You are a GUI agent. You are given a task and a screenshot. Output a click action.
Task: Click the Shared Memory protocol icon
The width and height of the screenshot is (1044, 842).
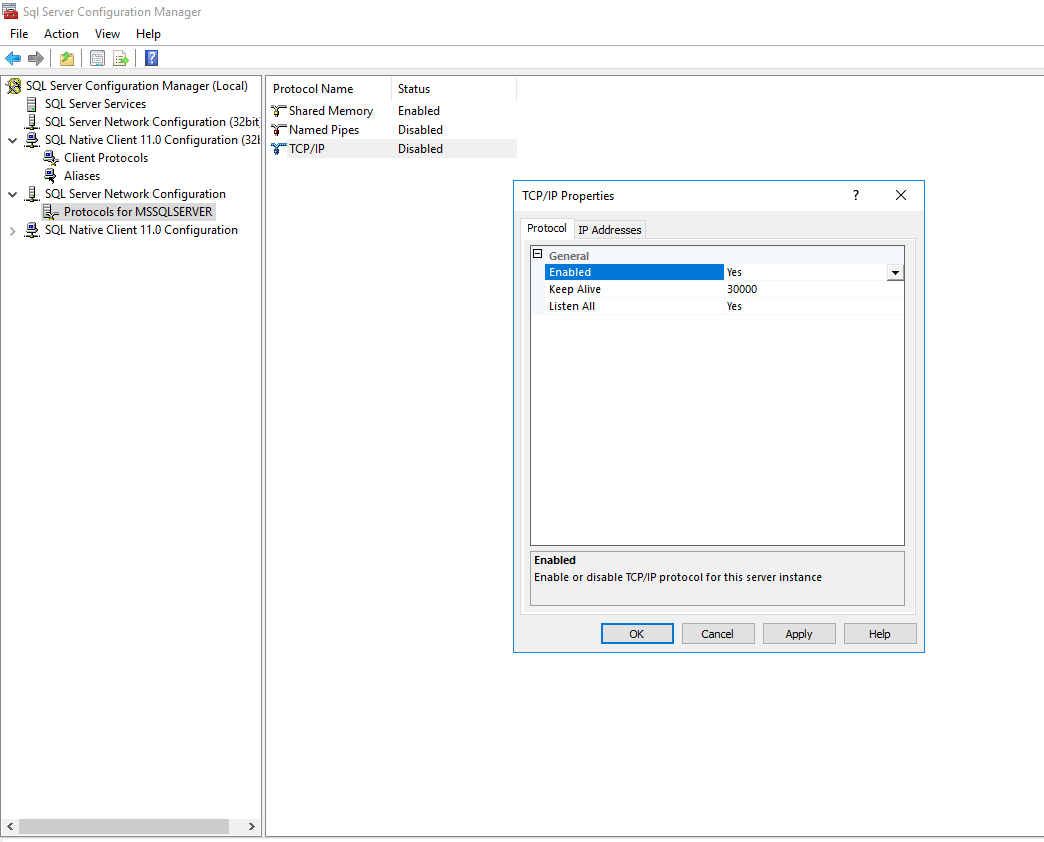[x=279, y=111]
